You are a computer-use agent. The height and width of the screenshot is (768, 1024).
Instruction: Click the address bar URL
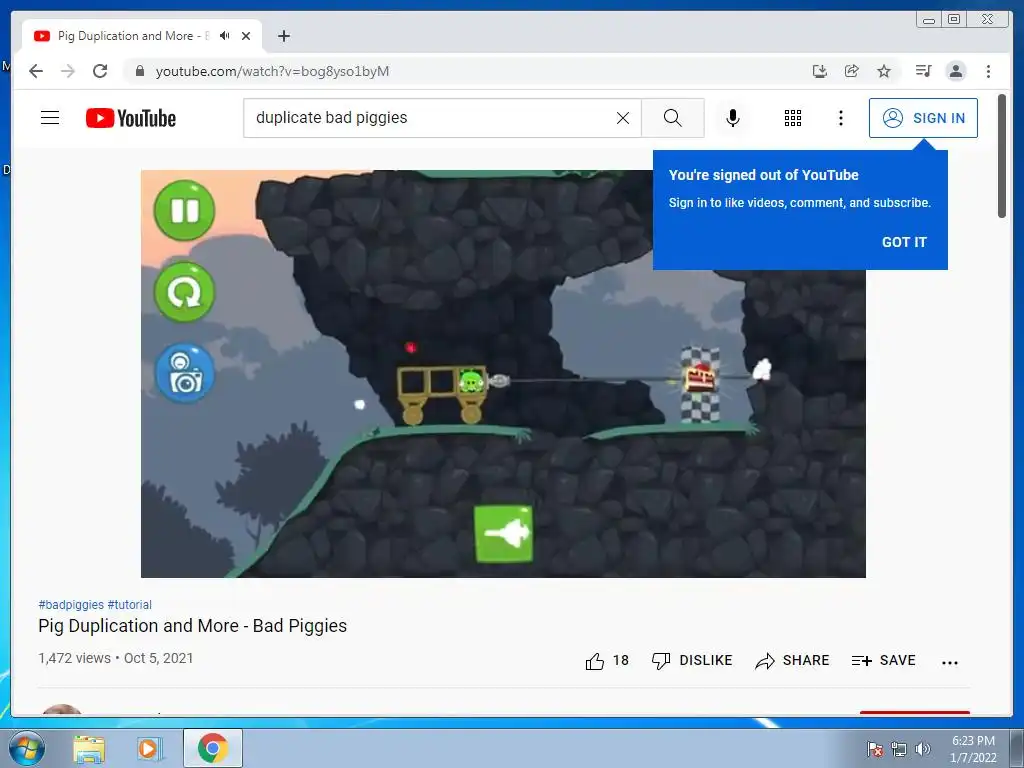pyautogui.click(x=272, y=71)
